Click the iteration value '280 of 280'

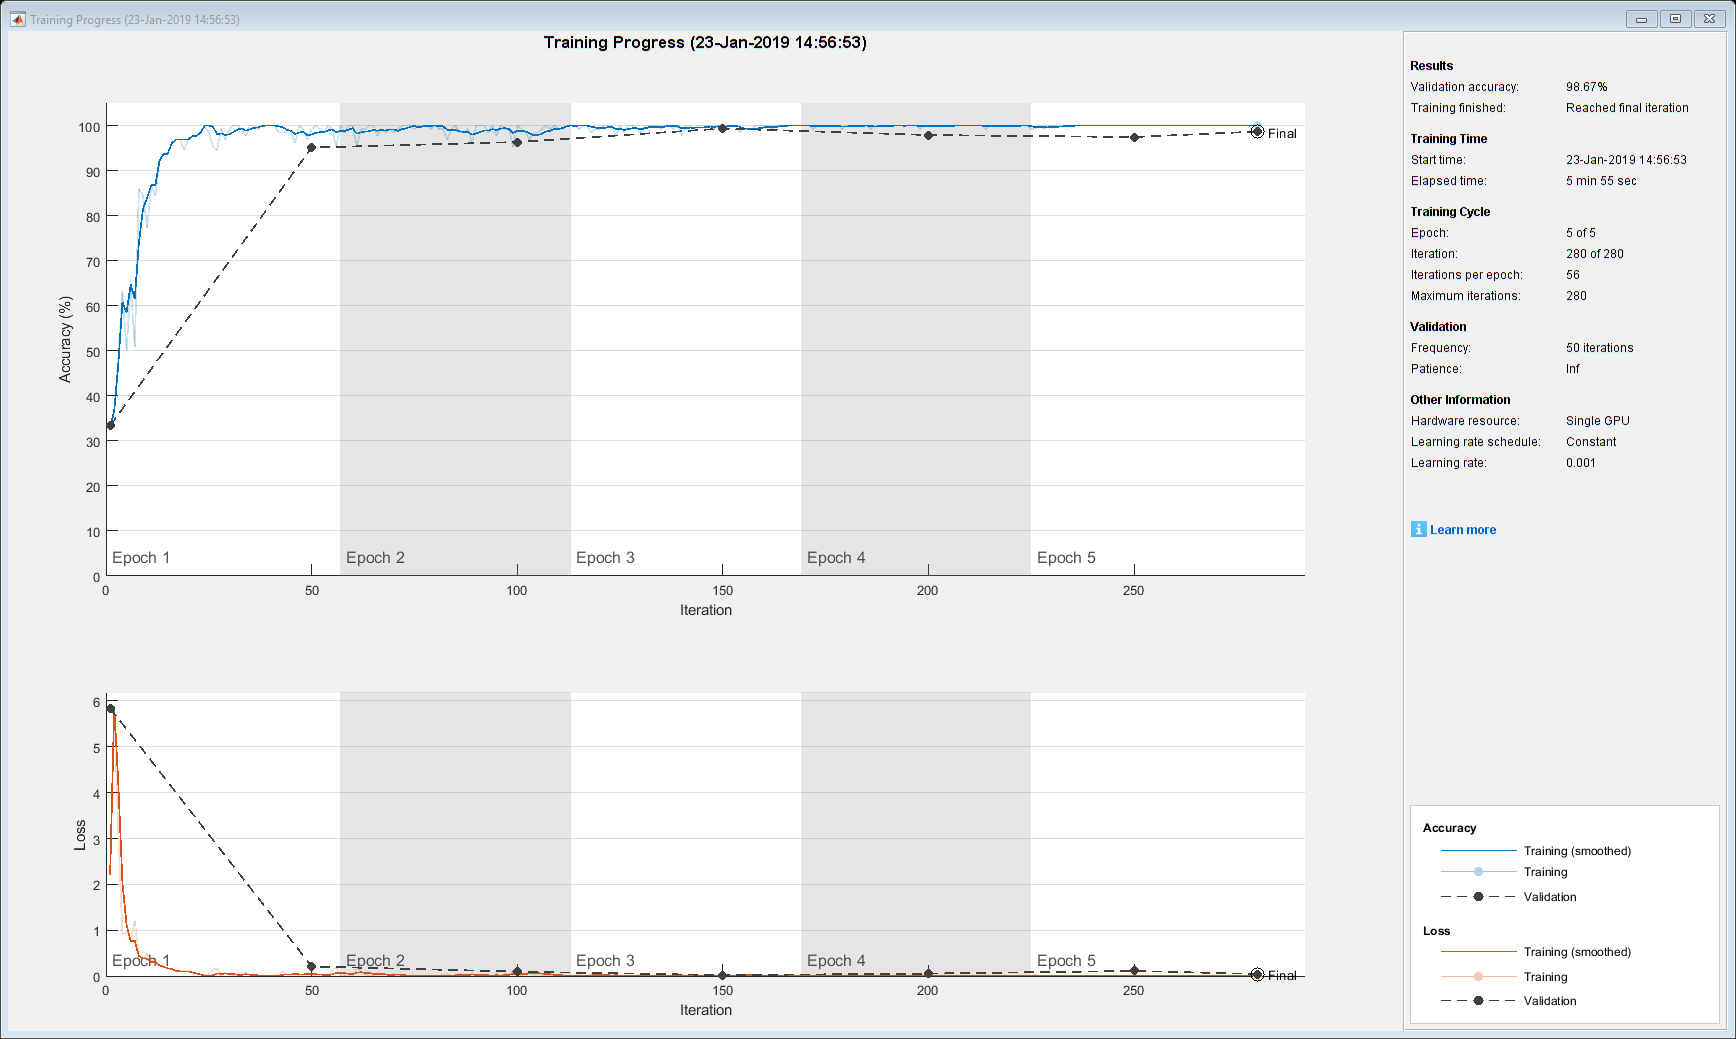[1595, 254]
